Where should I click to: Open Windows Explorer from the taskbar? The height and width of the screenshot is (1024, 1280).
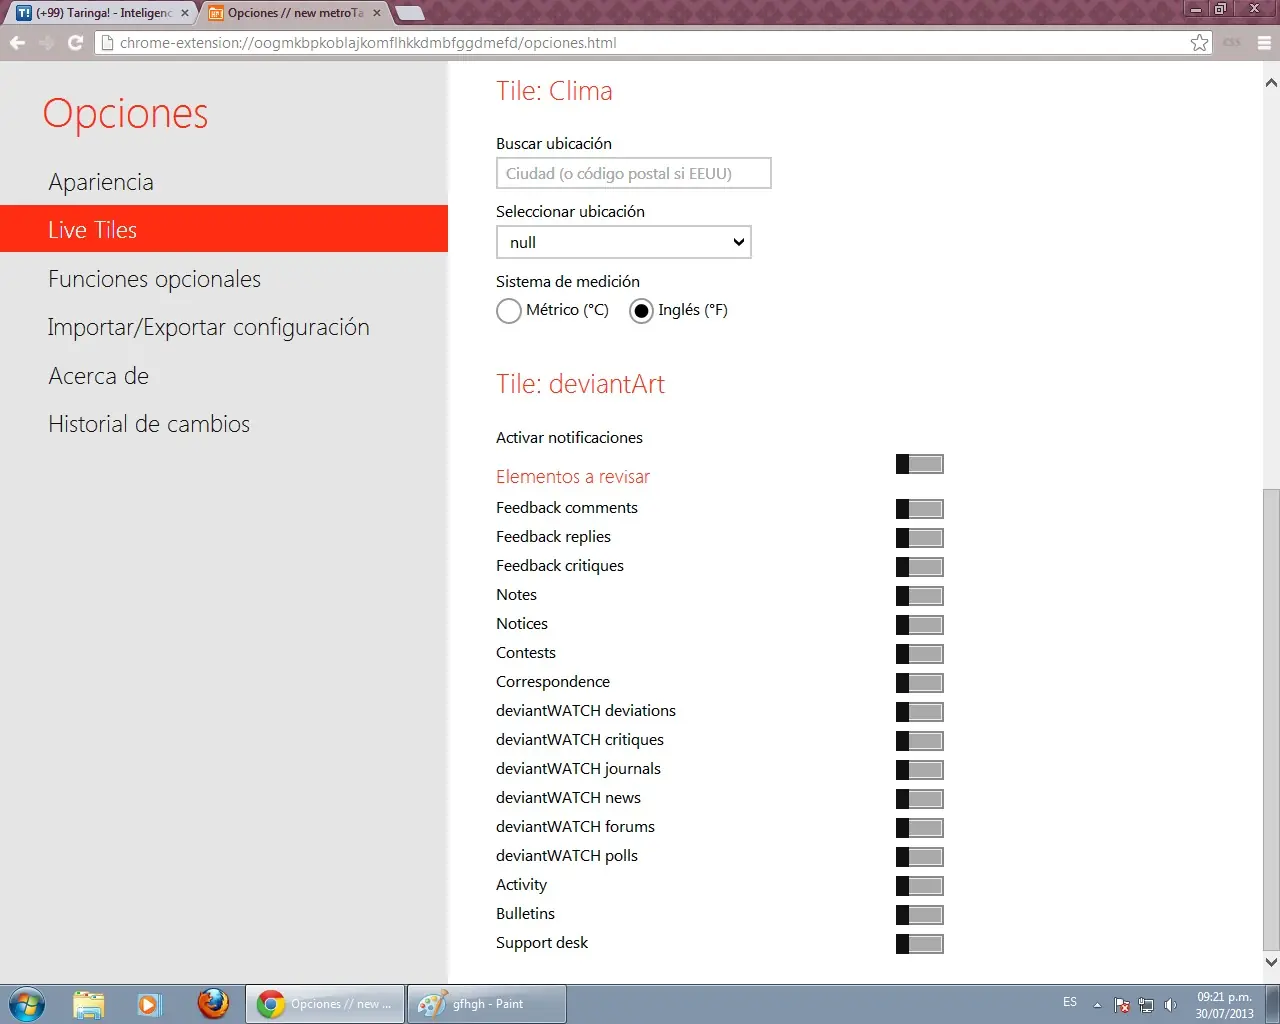(x=88, y=1004)
